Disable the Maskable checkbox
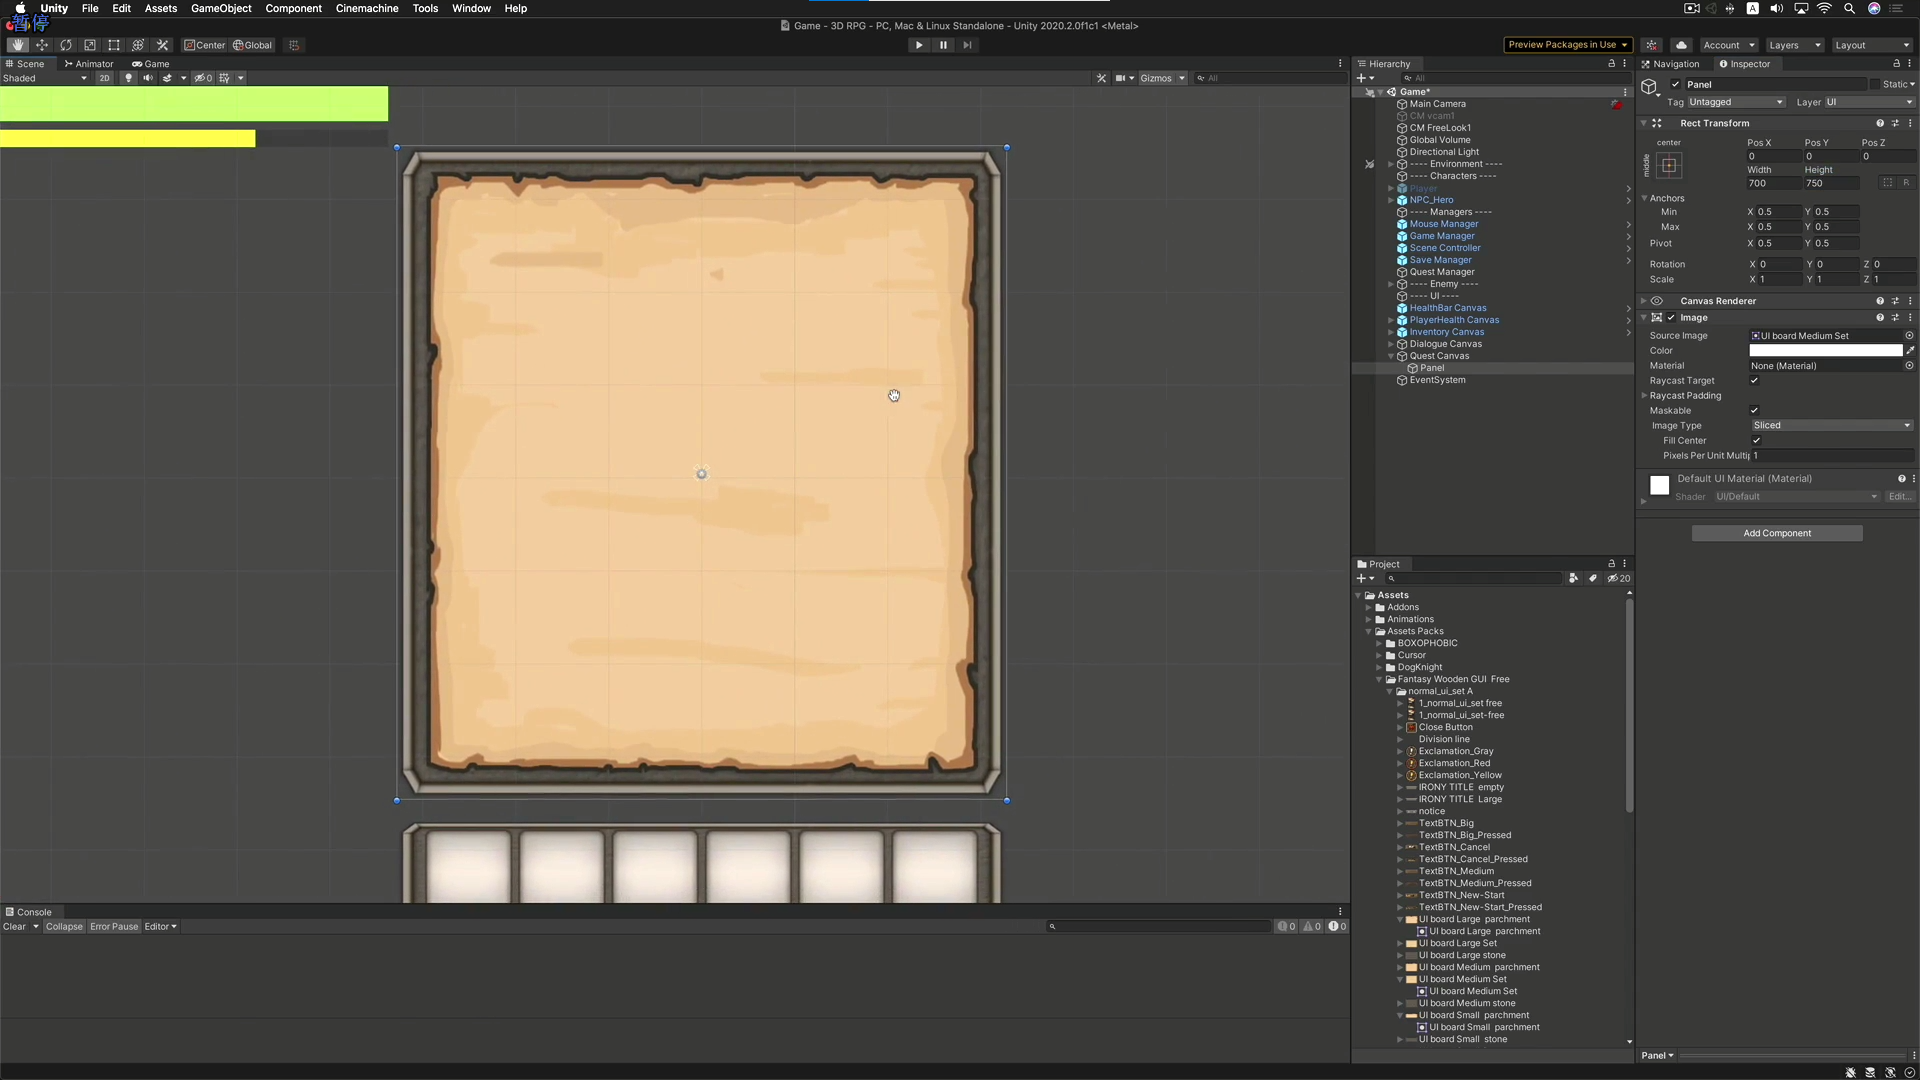Screen dimensions: 1920x1080 (1754, 411)
